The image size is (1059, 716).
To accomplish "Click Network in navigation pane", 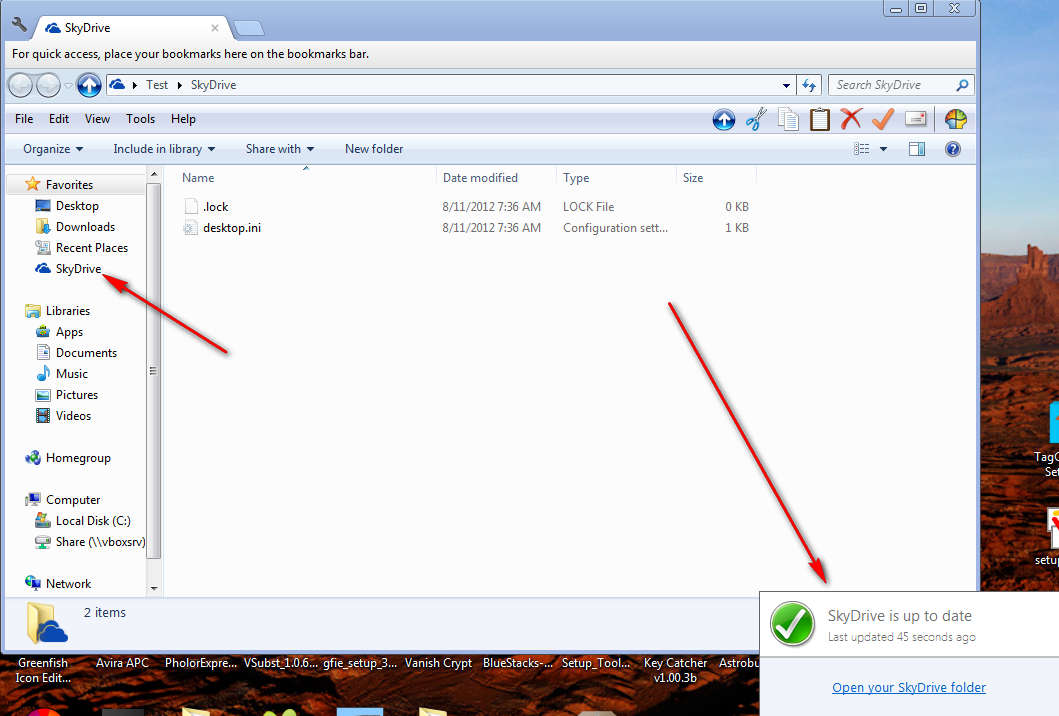I will [x=68, y=583].
